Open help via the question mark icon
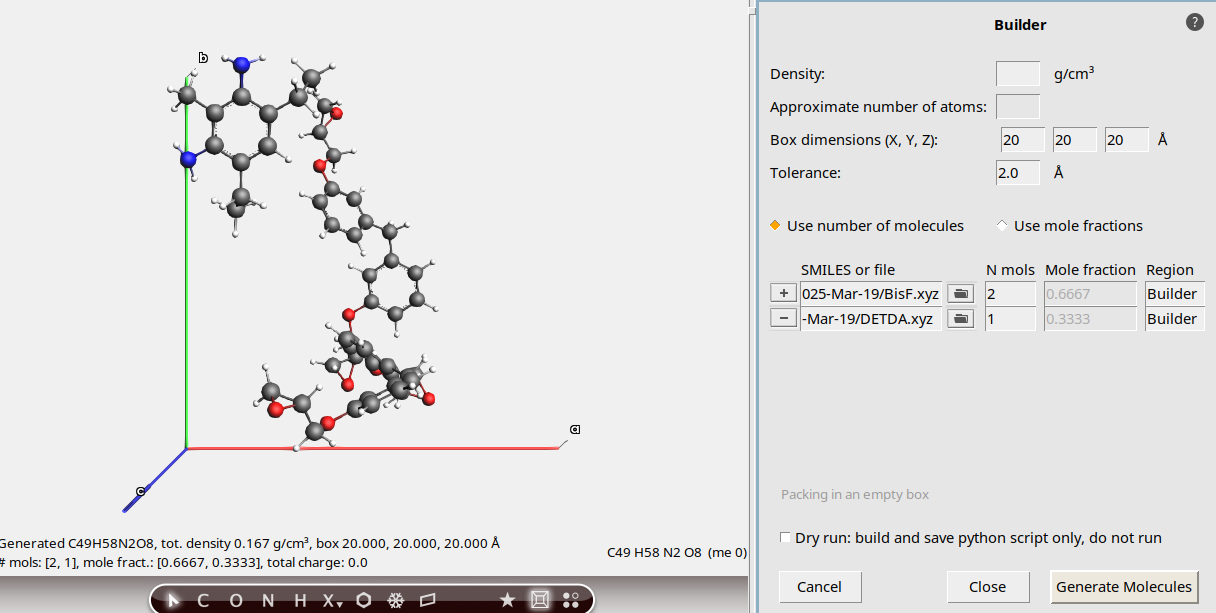The image size is (1216, 613). click(1194, 21)
